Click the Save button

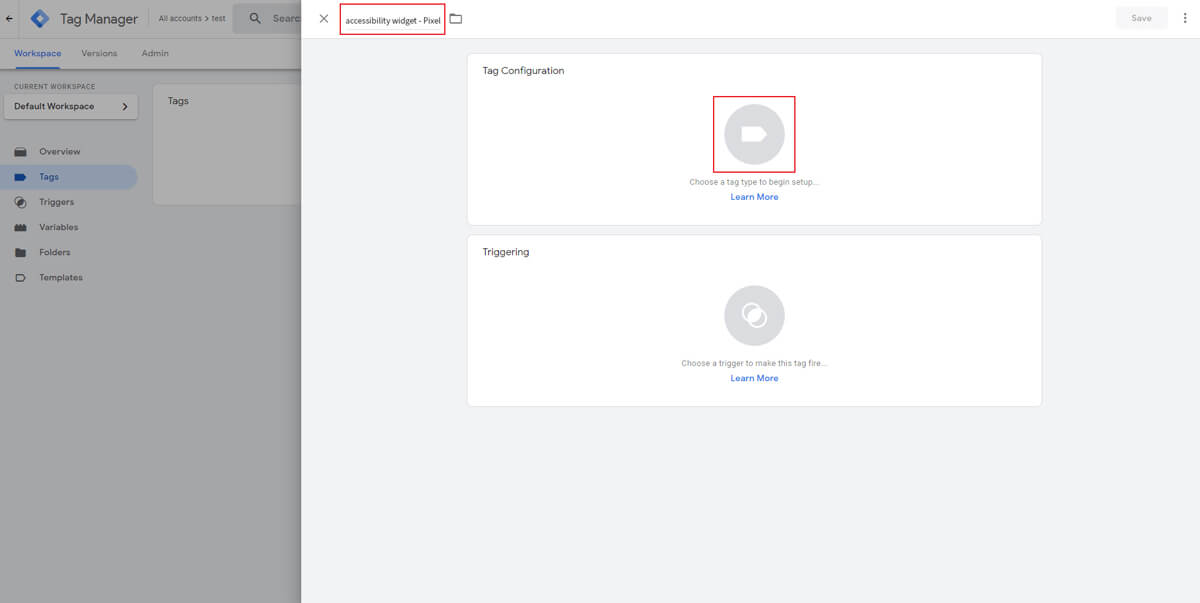pos(1141,18)
